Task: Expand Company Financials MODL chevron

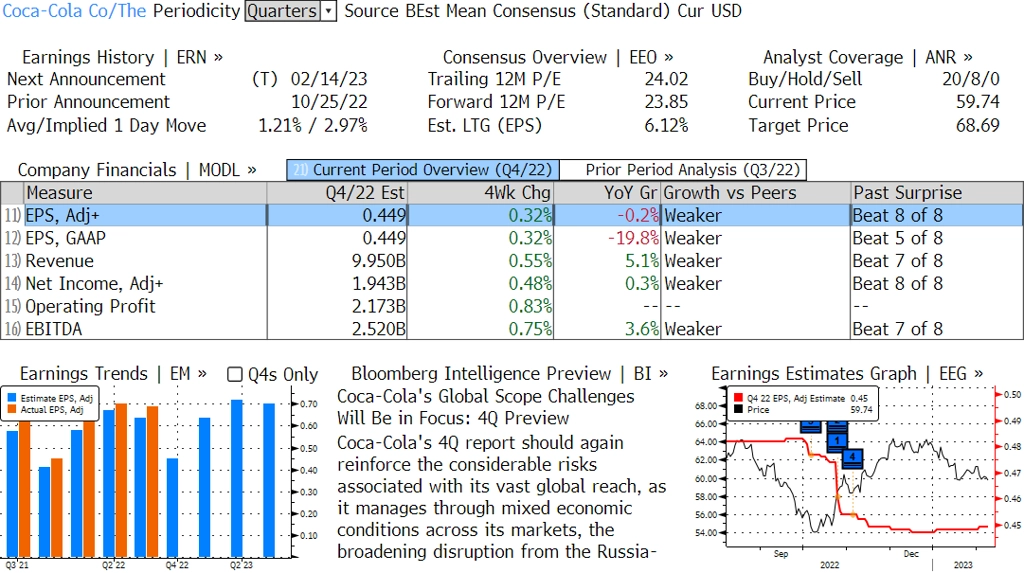Action: pos(251,170)
